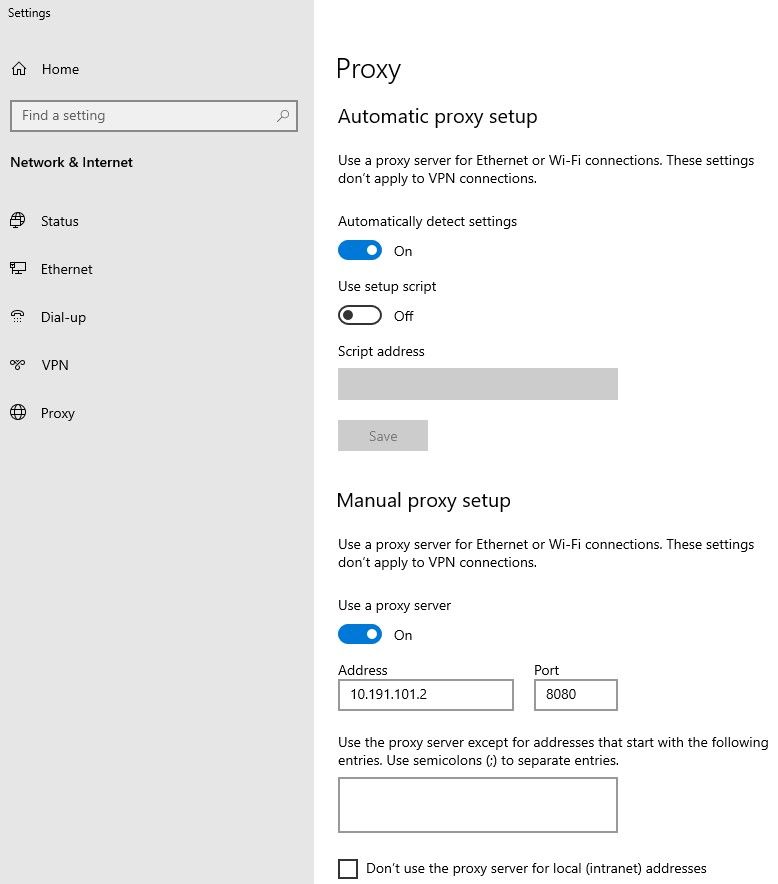Click the Dial-up icon
The image size is (778, 884).
17,317
